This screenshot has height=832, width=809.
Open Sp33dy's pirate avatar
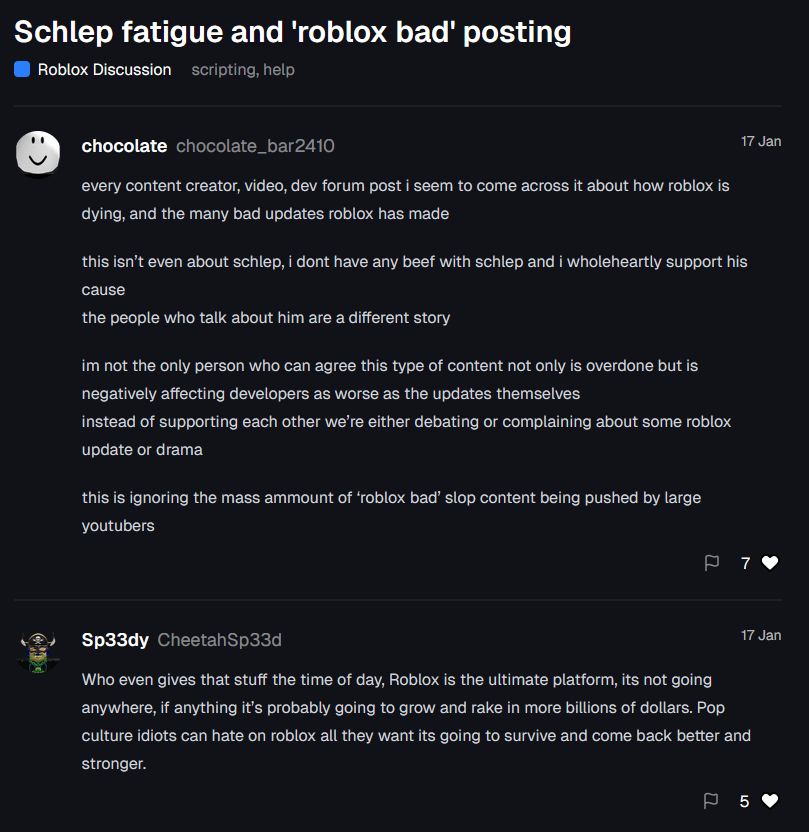[x=38, y=652]
